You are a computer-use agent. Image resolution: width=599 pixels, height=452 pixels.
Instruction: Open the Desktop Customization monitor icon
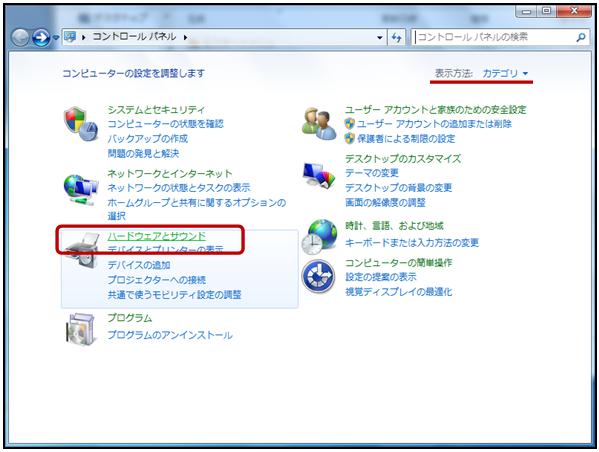319,175
